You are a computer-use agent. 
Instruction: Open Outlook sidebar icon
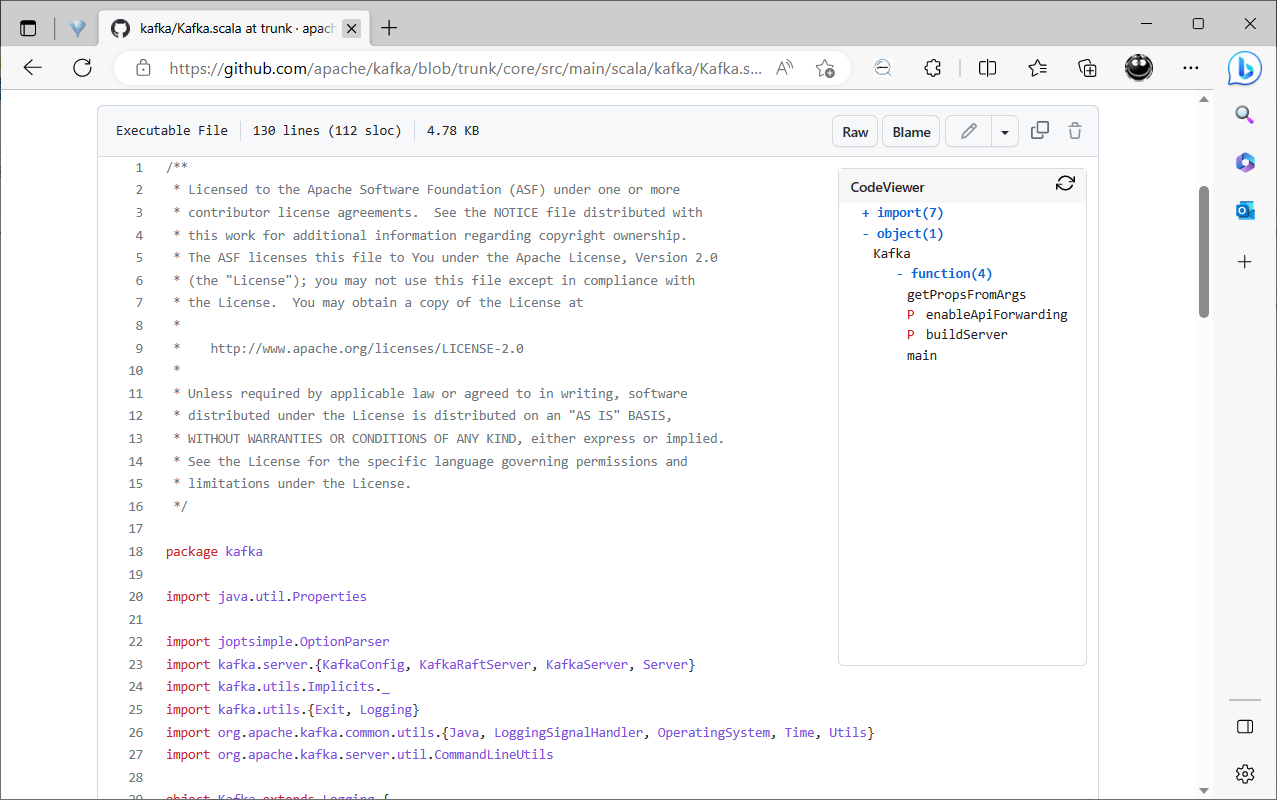click(1245, 210)
